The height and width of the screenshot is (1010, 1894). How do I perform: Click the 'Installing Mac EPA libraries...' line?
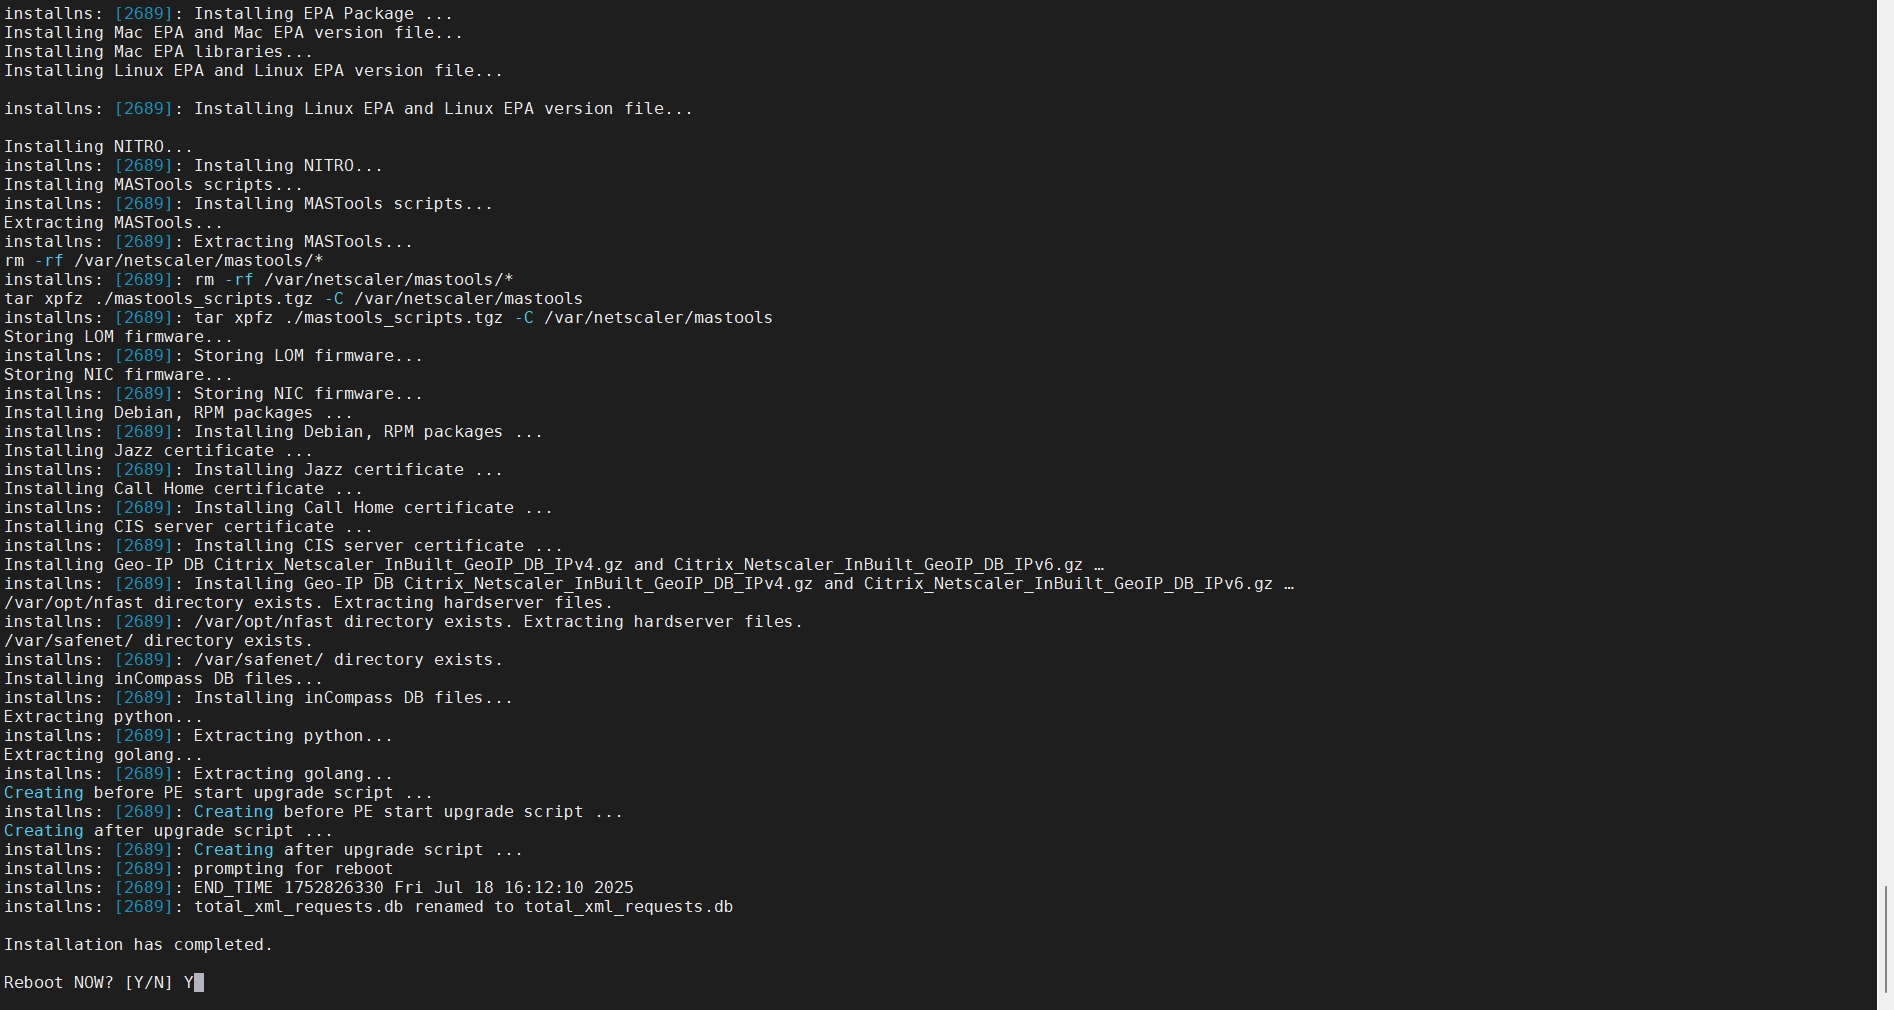click(158, 52)
